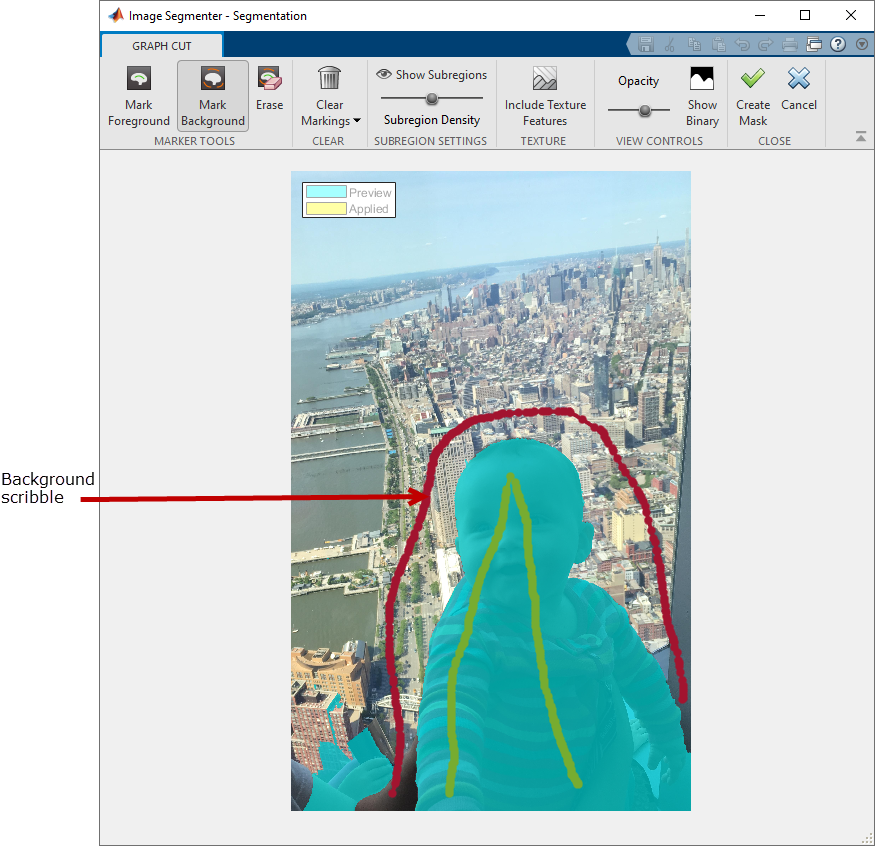Viewport: 875px width, 846px height.
Task: Maximize the Image Segmenter window
Action: [x=805, y=15]
